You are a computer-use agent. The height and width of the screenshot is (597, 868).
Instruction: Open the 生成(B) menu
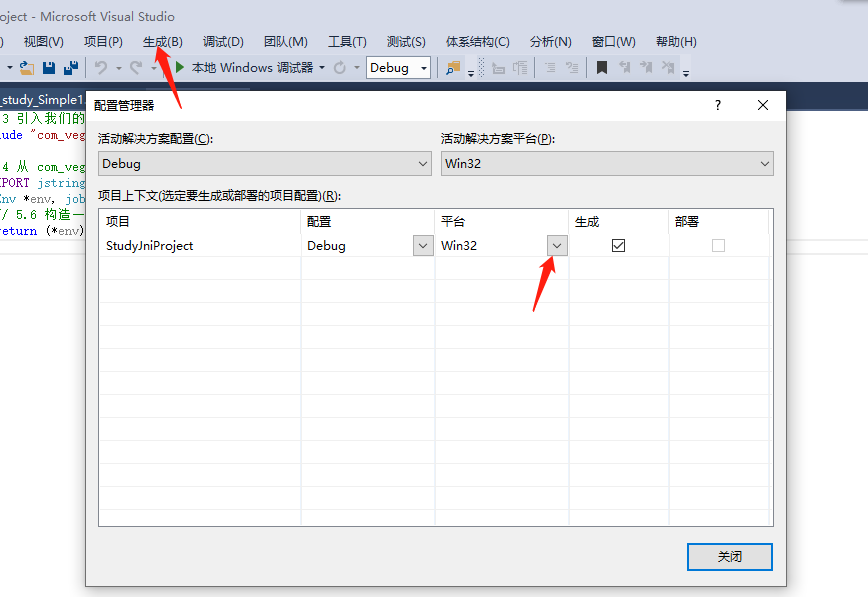pos(163,42)
